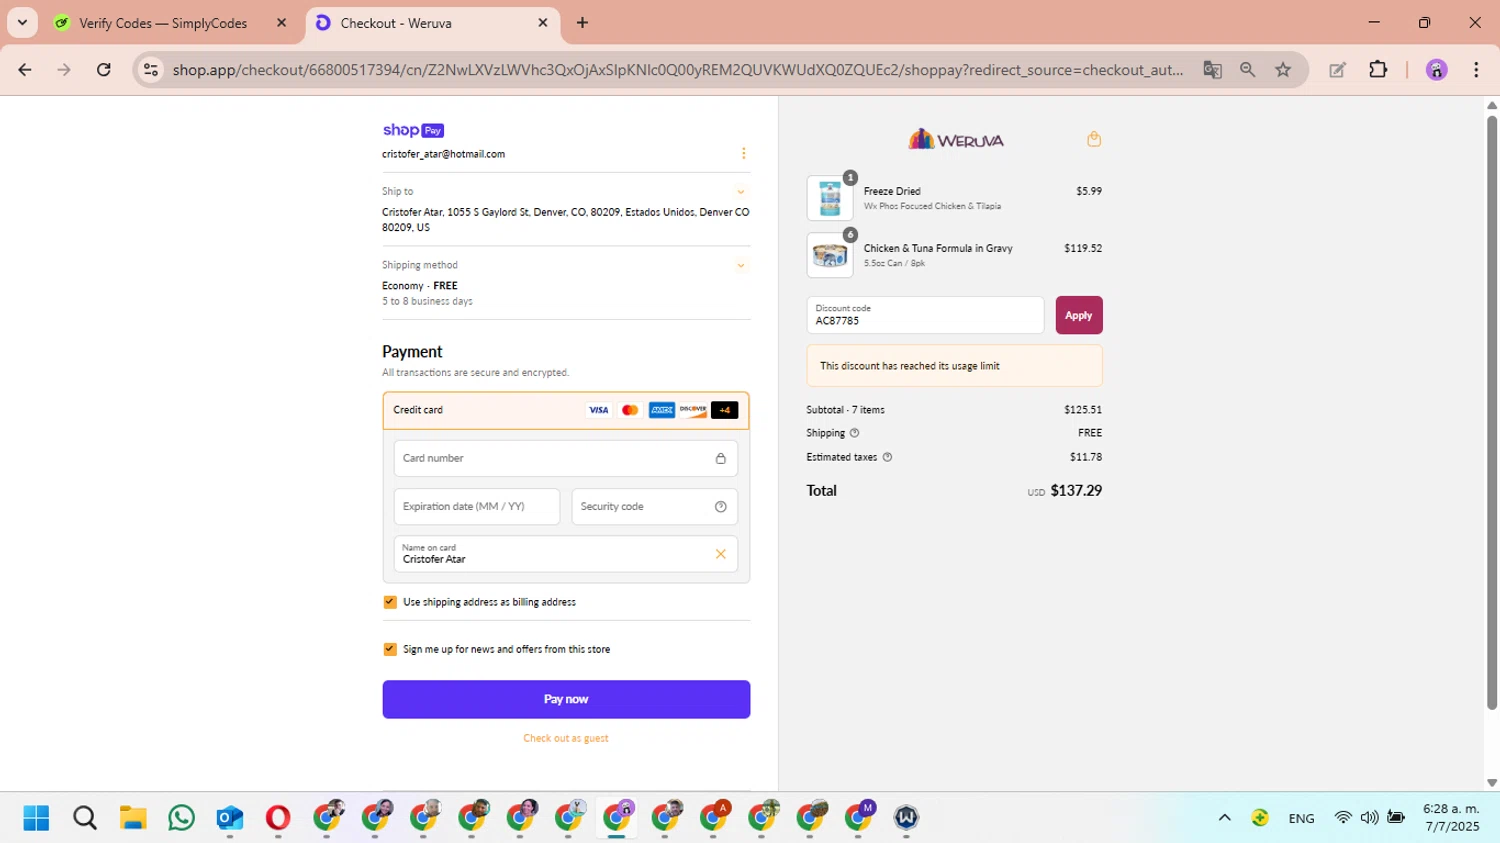The height and width of the screenshot is (843, 1500).
Task: Click the email cristofer_atar@hotmail.com
Action: coord(443,154)
